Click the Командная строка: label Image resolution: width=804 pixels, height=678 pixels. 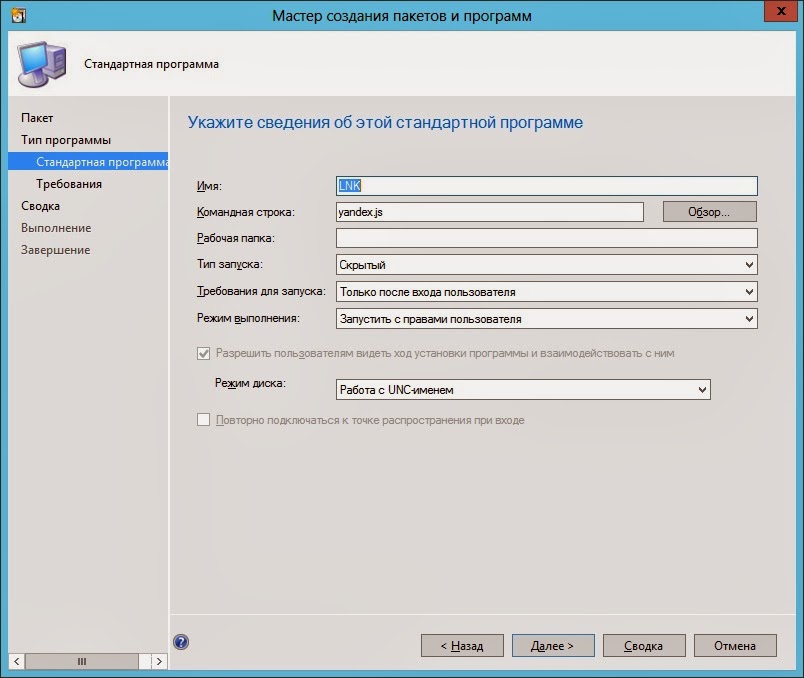click(x=246, y=212)
